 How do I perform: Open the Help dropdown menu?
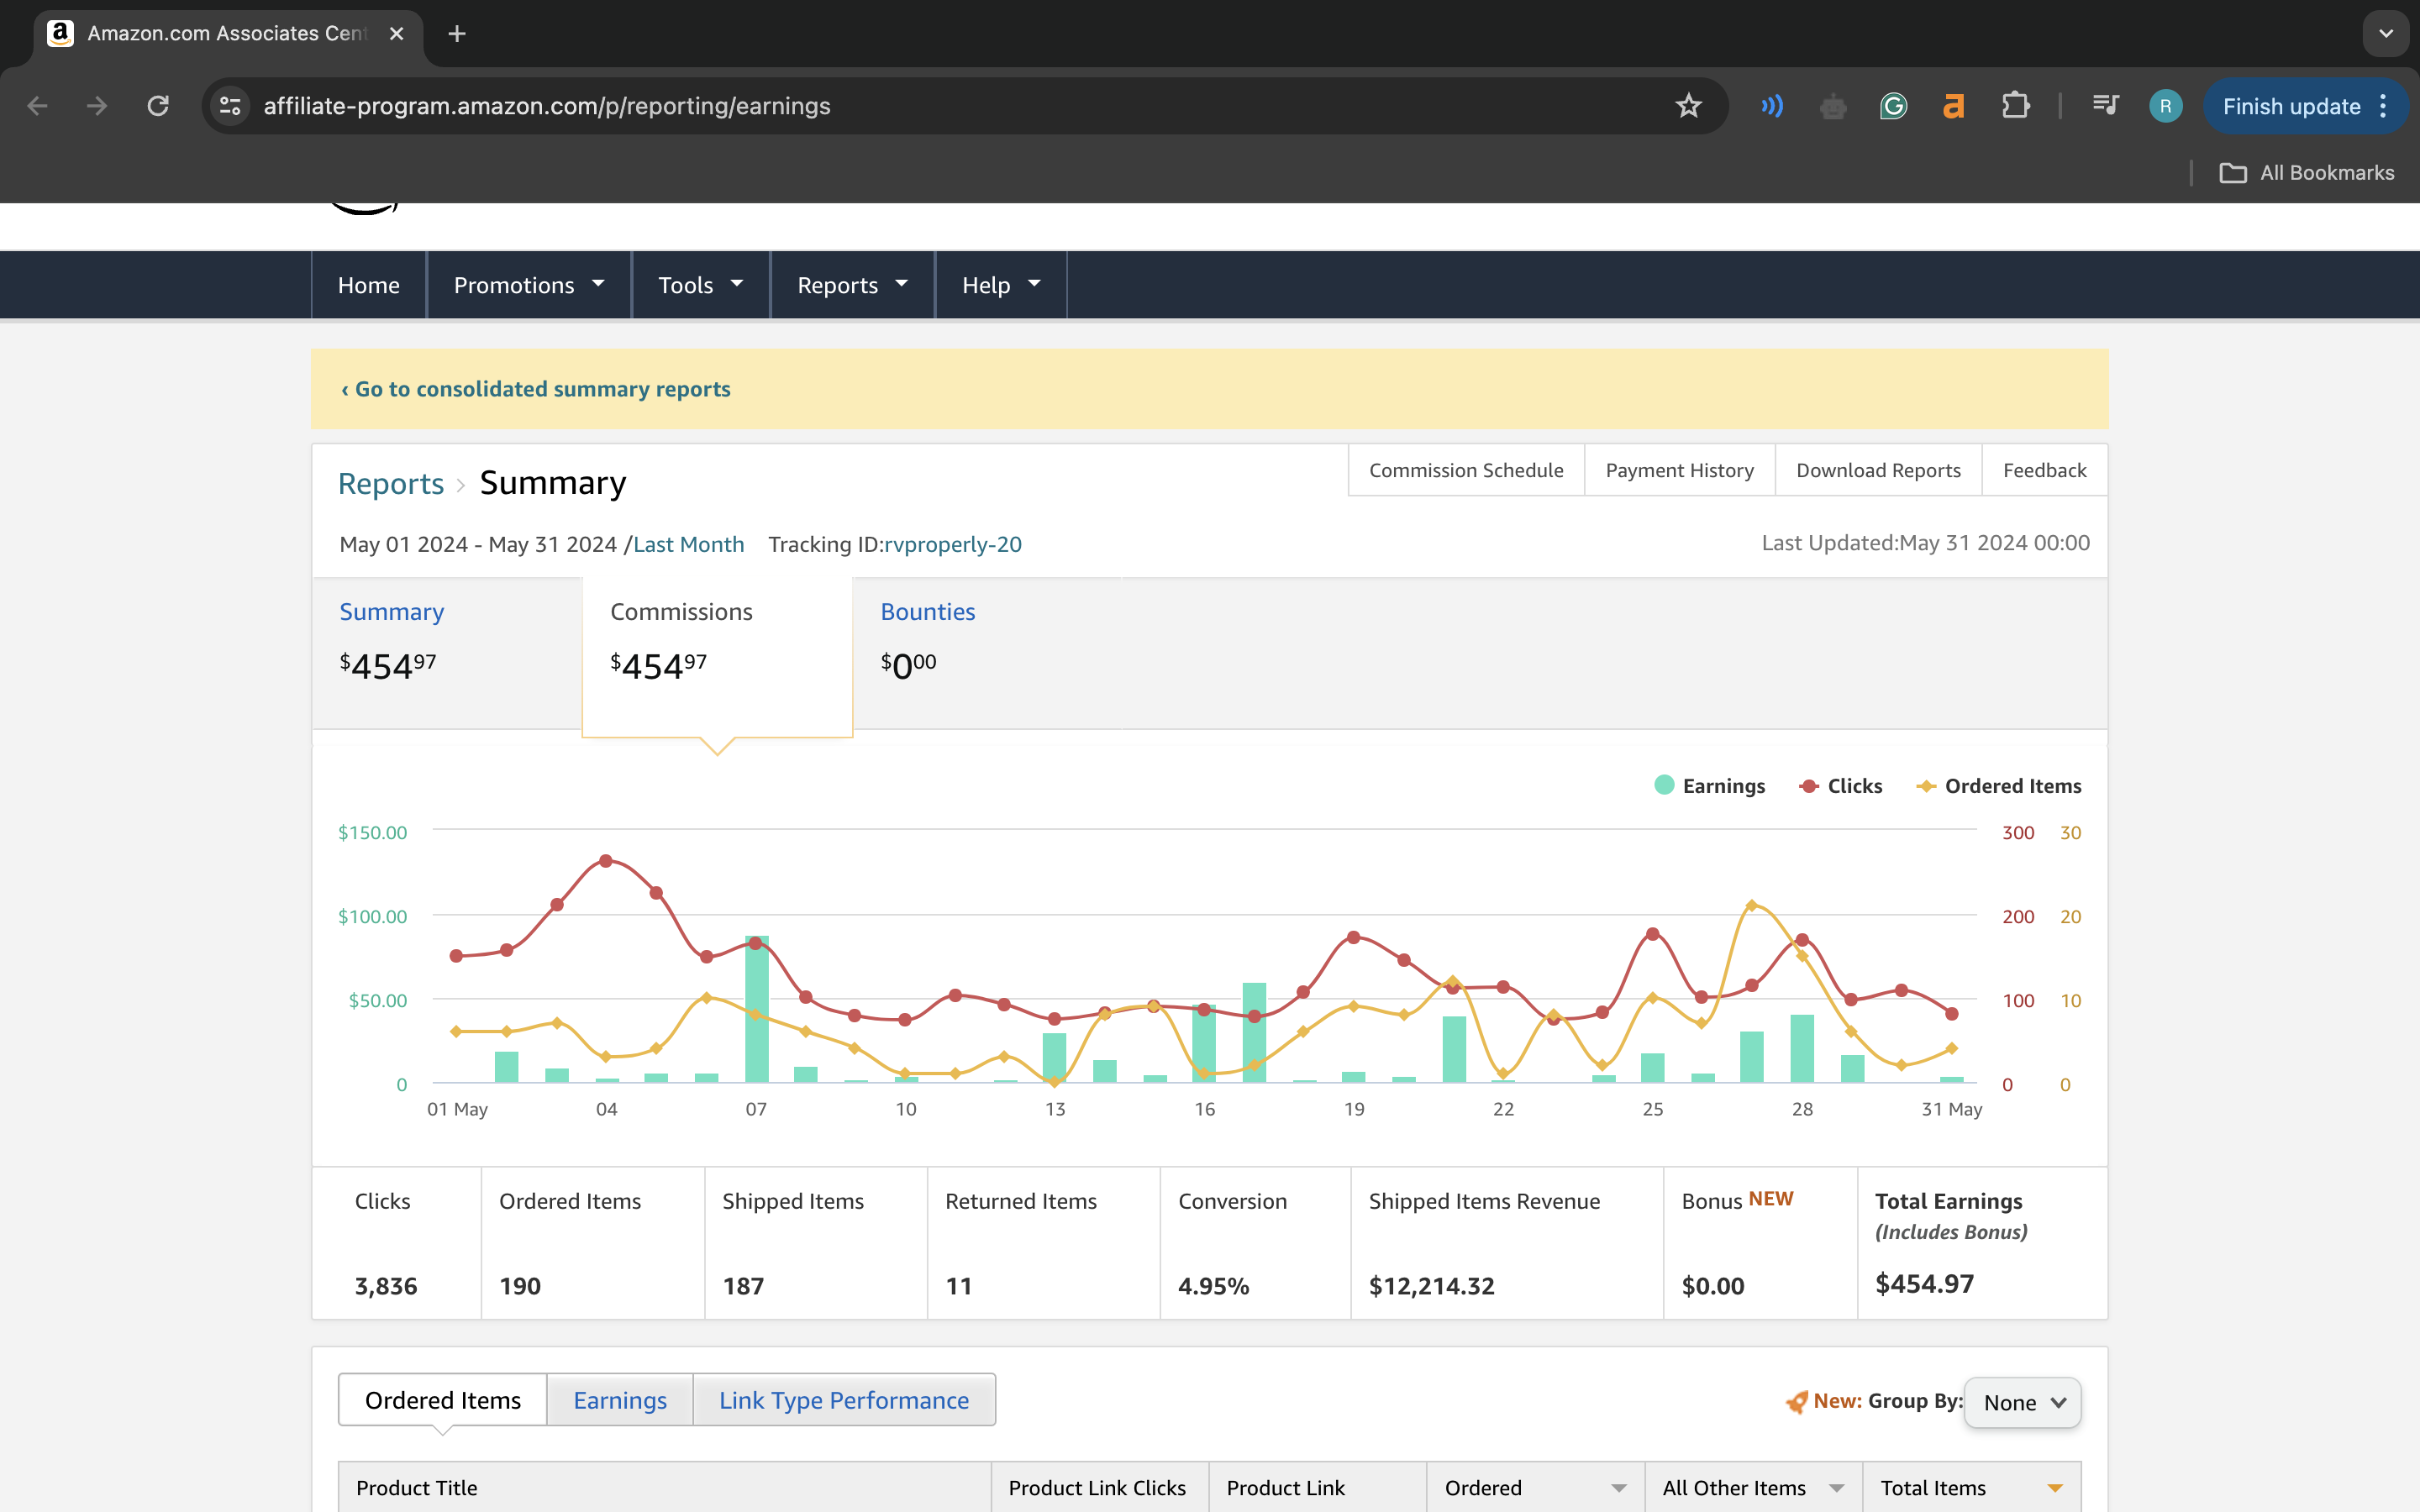1001,285
